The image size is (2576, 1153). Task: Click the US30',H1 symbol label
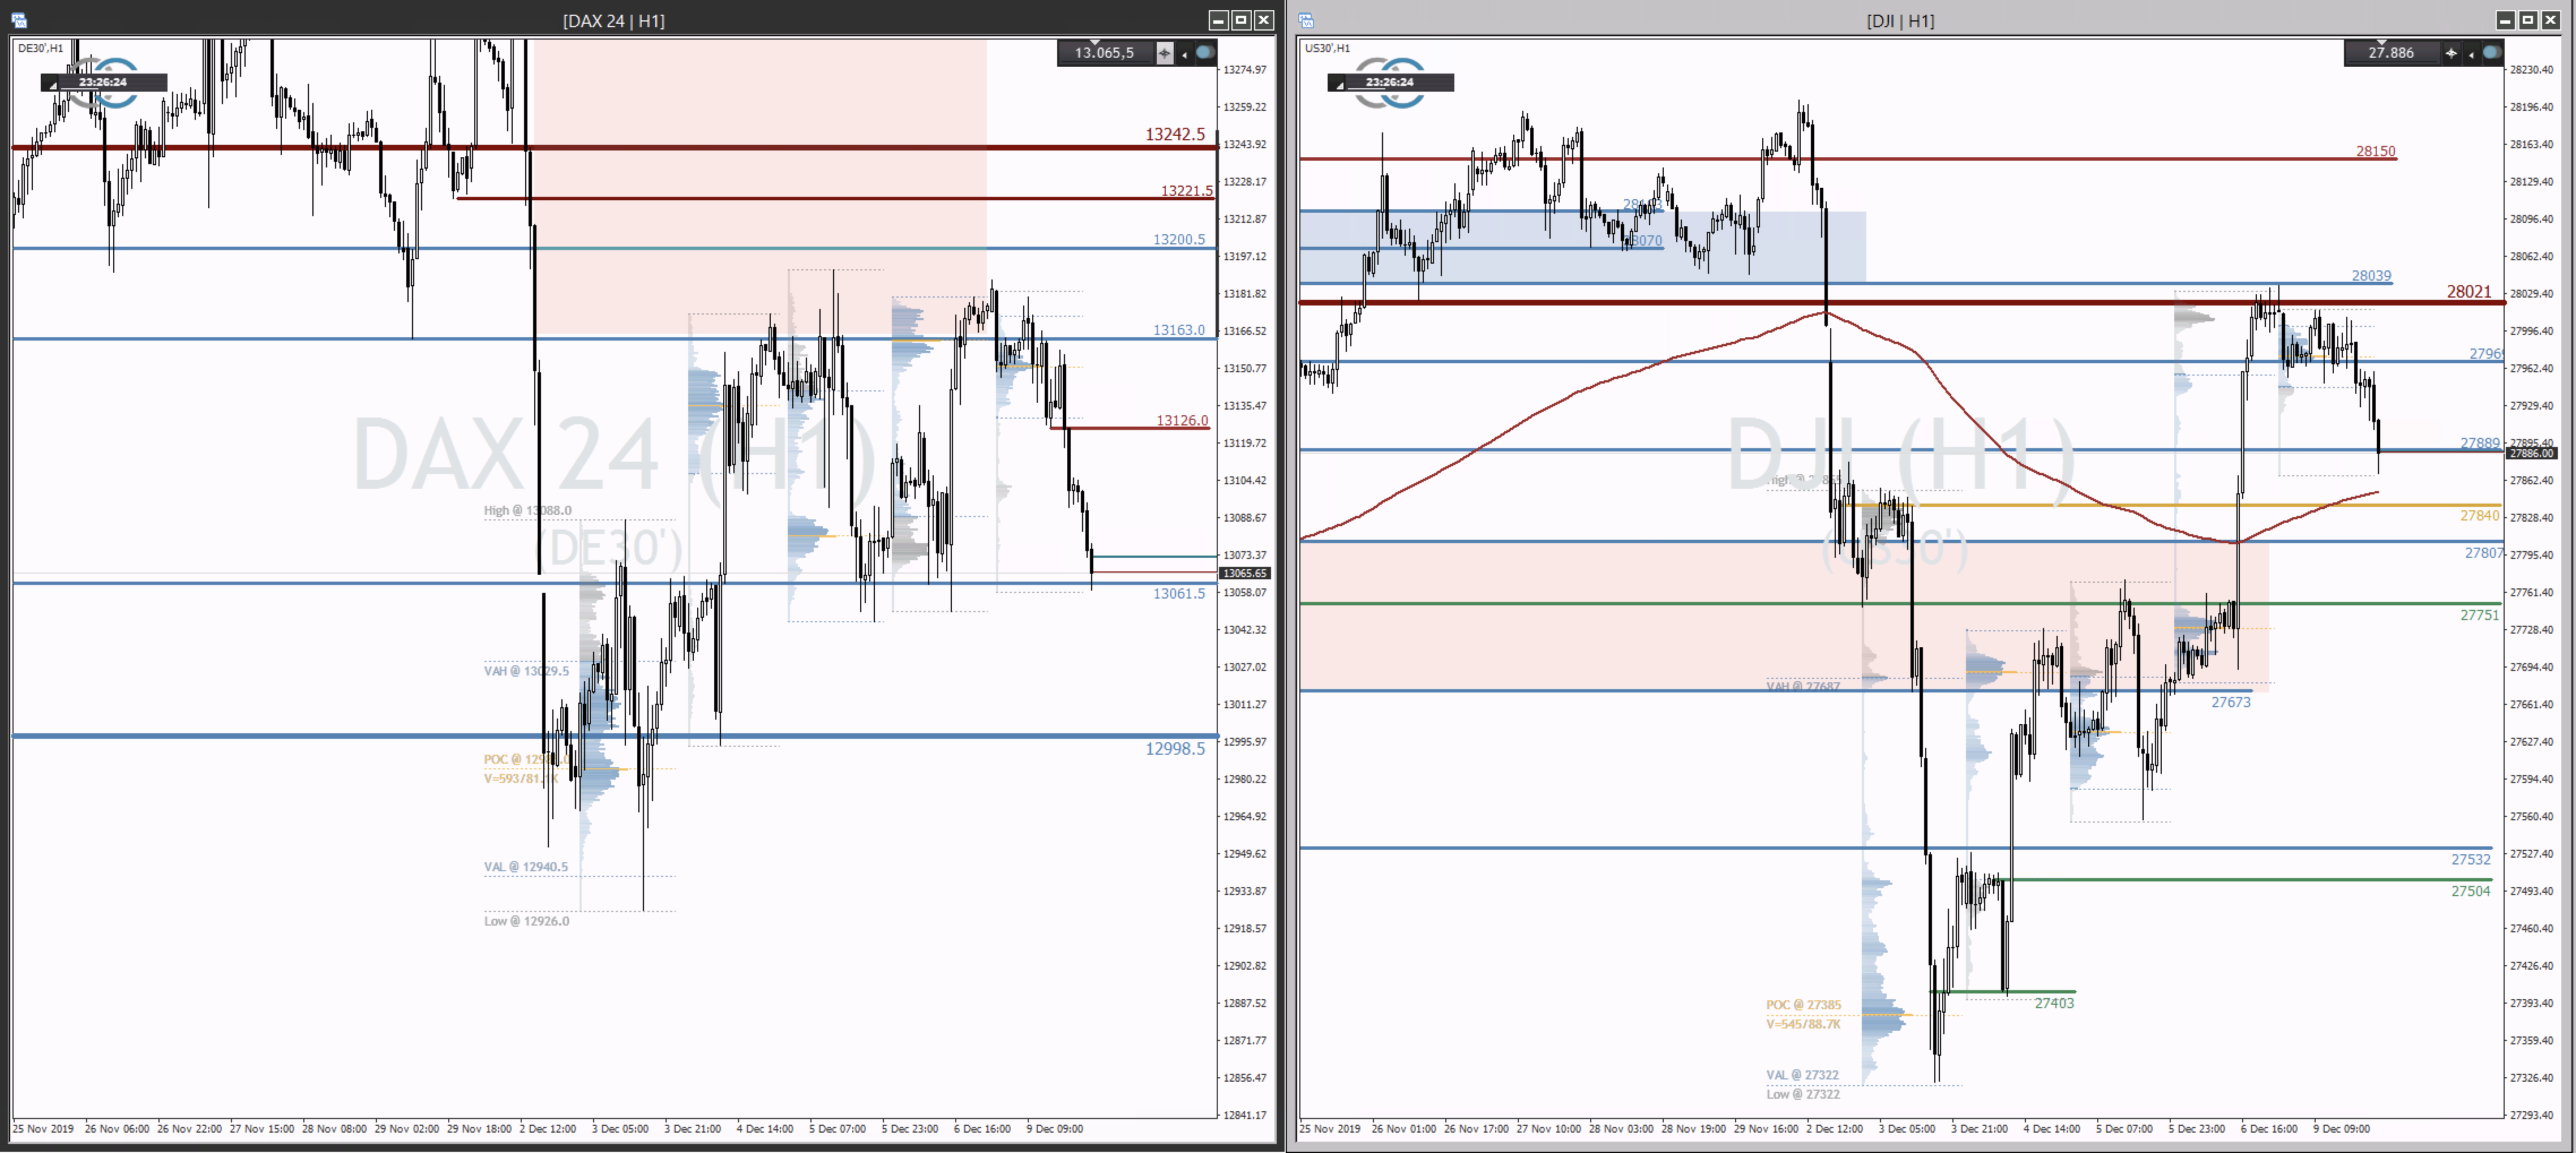pyautogui.click(x=1327, y=48)
